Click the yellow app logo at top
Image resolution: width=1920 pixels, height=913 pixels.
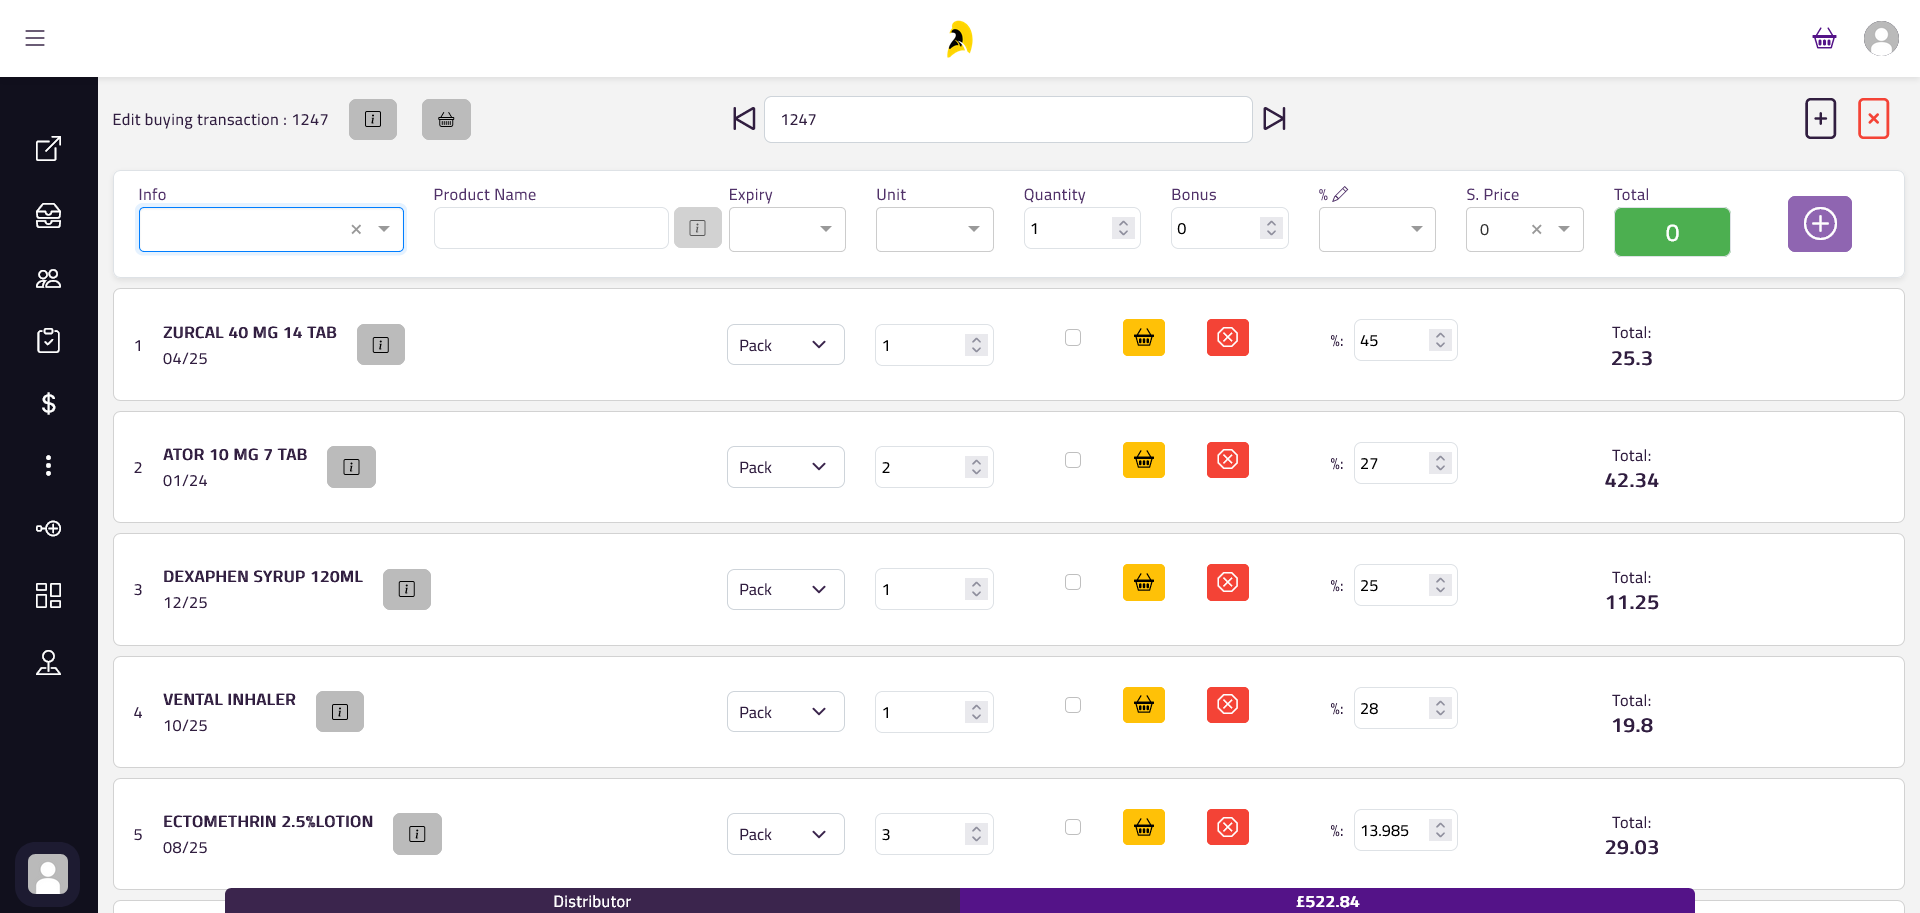pyautogui.click(x=960, y=39)
